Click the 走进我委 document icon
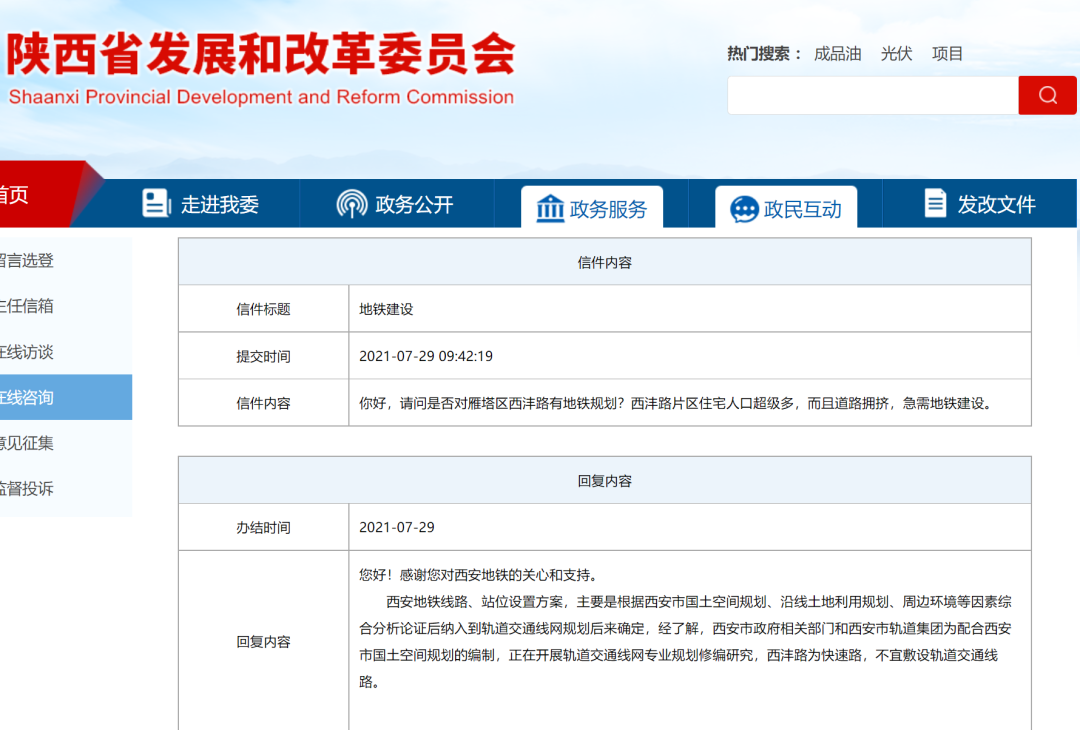This screenshot has width=1080, height=730. (x=156, y=204)
